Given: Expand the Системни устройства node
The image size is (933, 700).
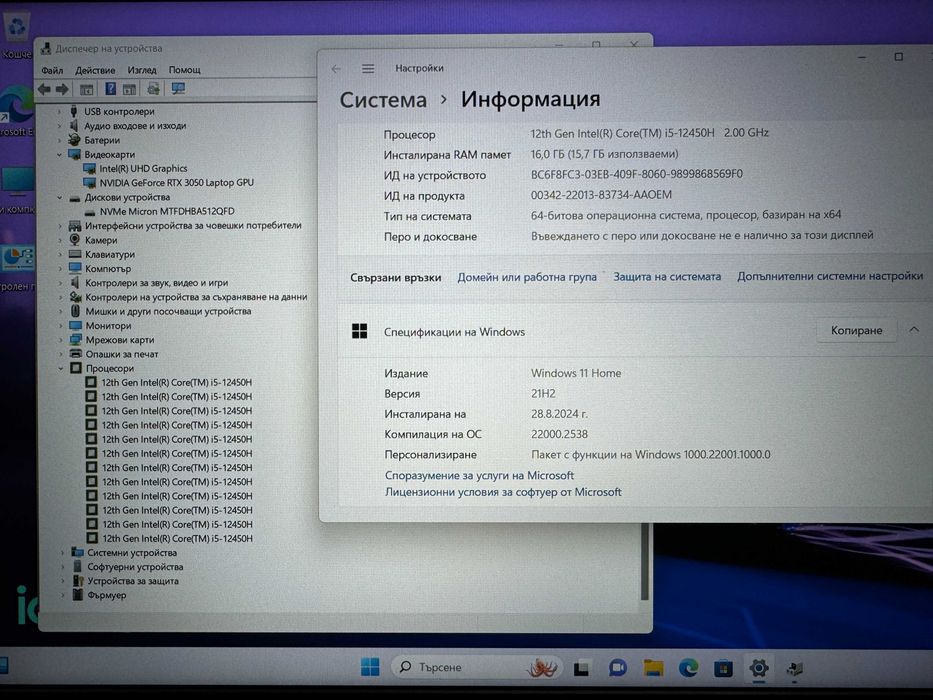Looking at the screenshot, I should pyautogui.click(x=62, y=552).
